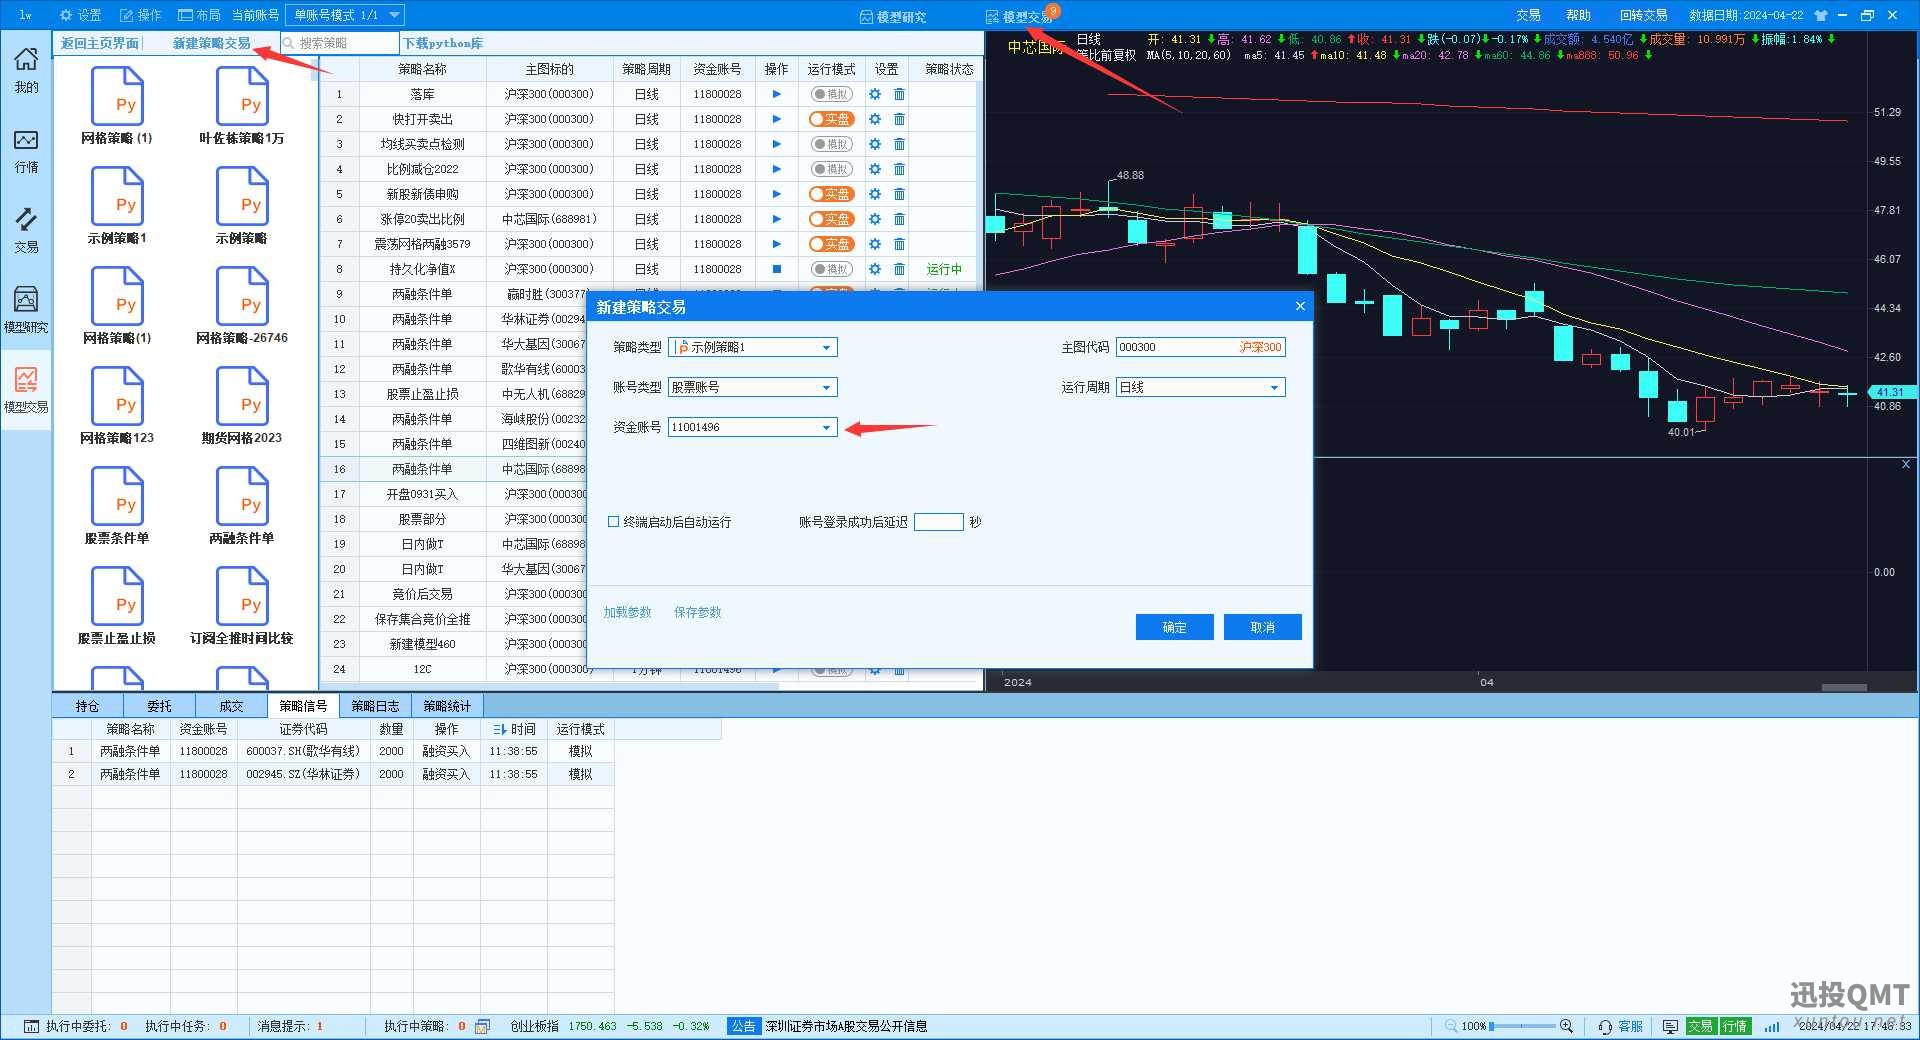Open the 模型交易 sidebar icon
1920x1040 pixels.
[x=26, y=389]
